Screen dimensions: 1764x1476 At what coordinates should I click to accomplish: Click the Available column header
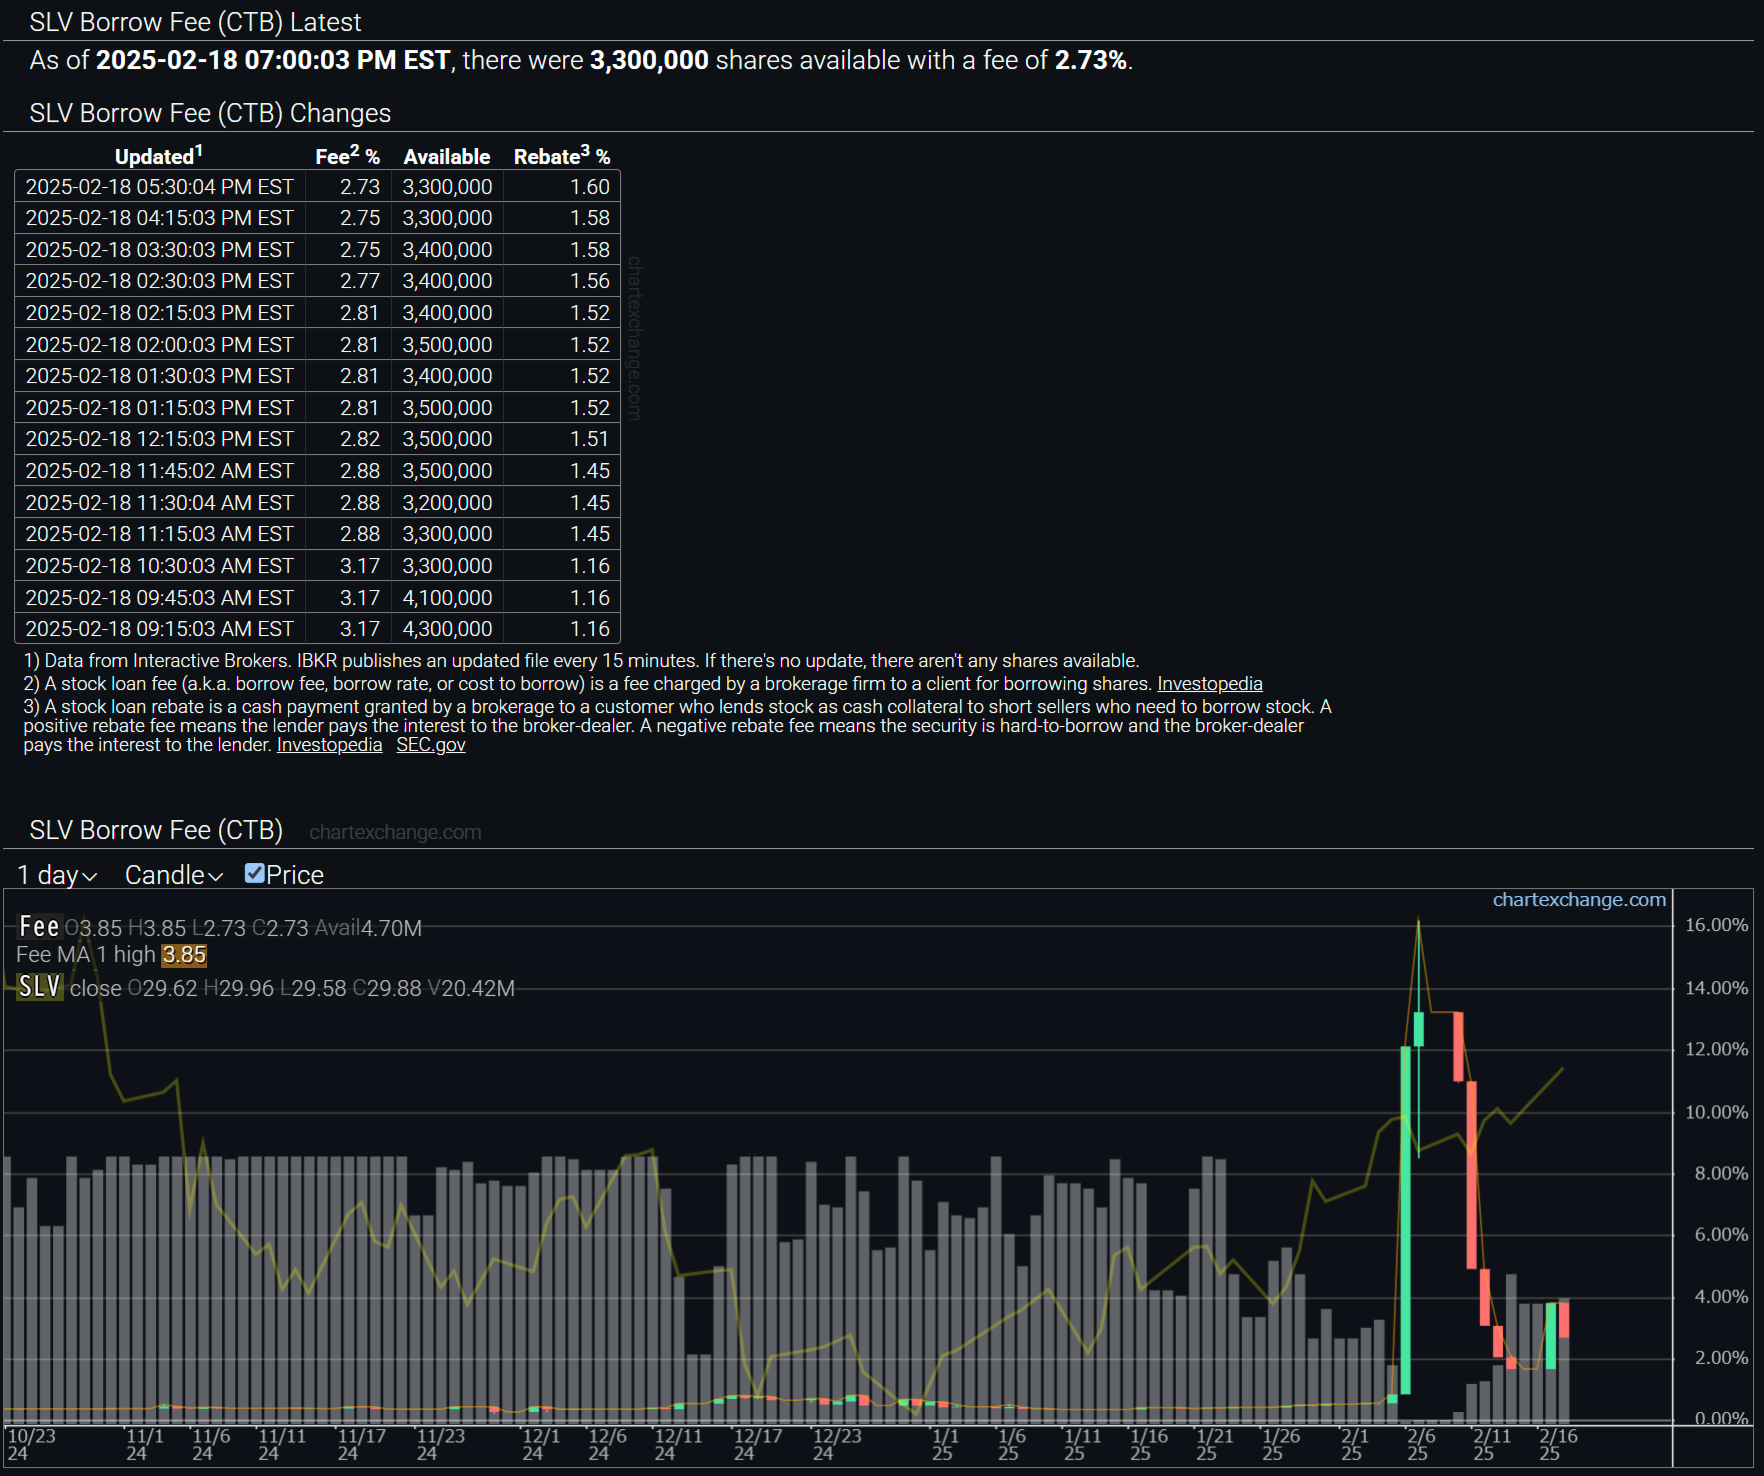point(446,157)
